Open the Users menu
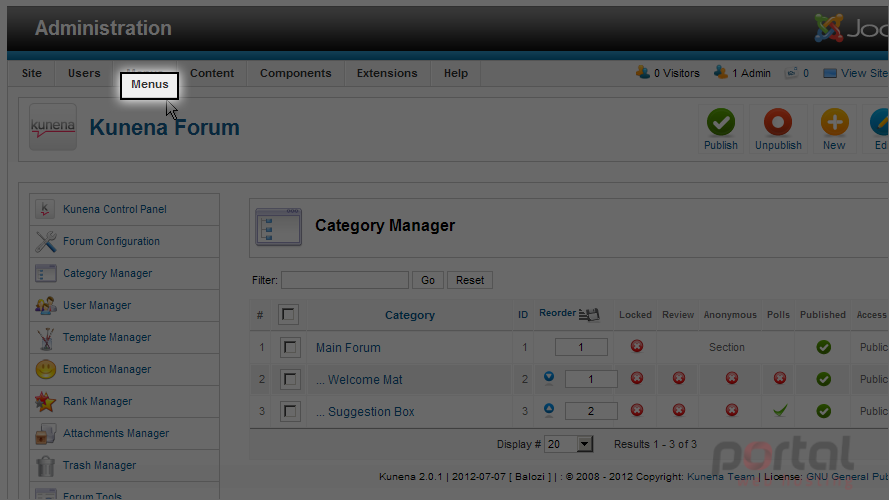 pyautogui.click(x=84, y=73)
